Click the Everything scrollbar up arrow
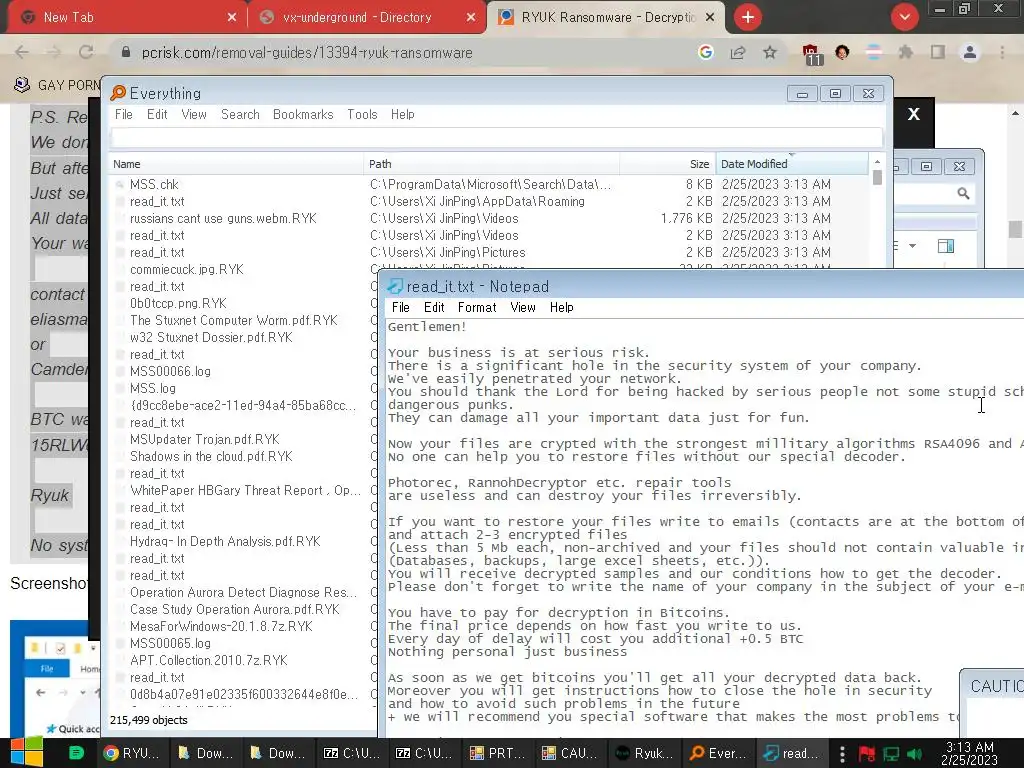 (877, 161)
